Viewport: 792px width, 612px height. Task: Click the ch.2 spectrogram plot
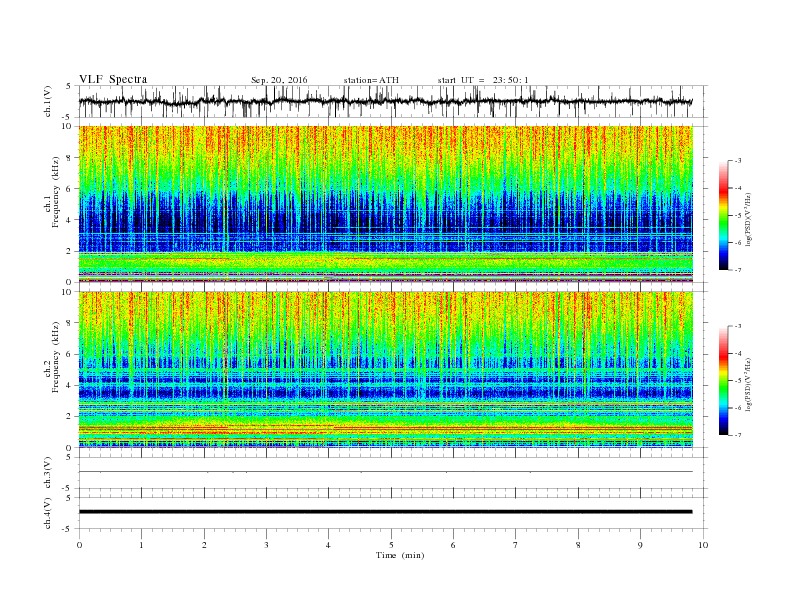click(x=385, y=370)
